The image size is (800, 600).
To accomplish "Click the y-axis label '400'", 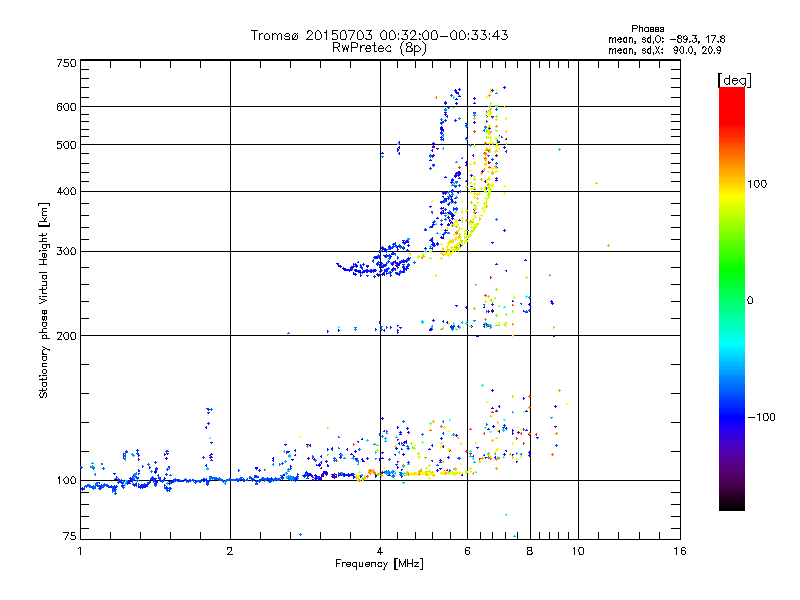I will [66, 191].
